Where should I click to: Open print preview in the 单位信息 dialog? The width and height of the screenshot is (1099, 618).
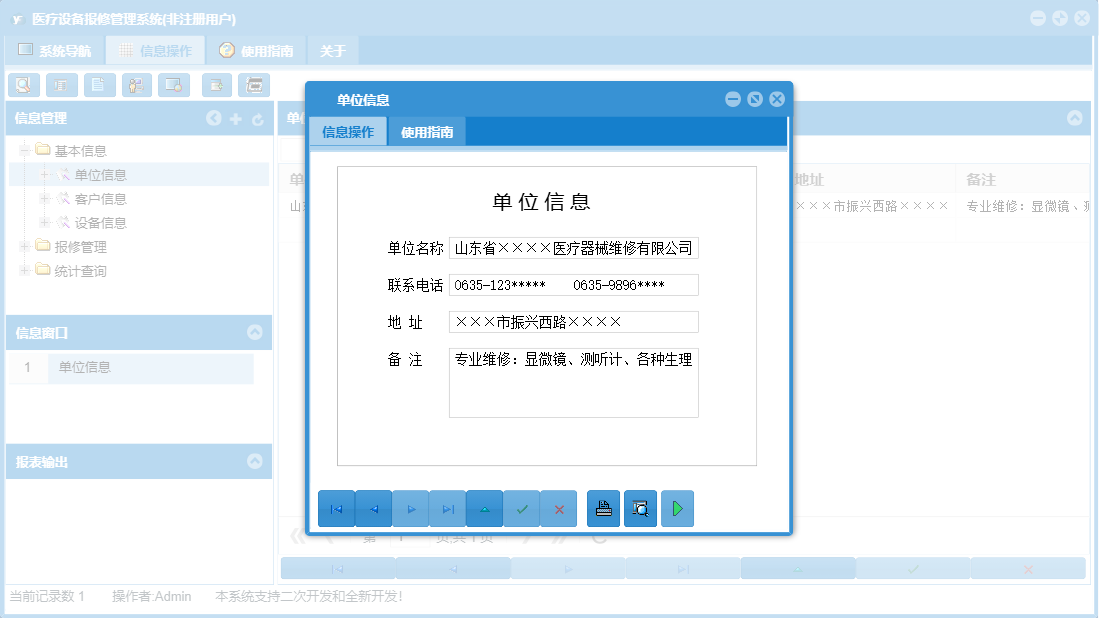point(640,508)
